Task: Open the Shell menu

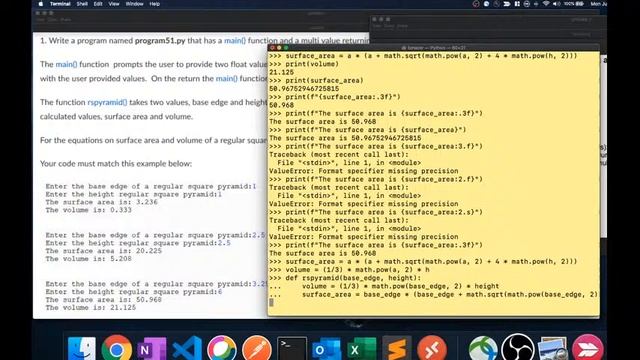Action: coord(82,4)
